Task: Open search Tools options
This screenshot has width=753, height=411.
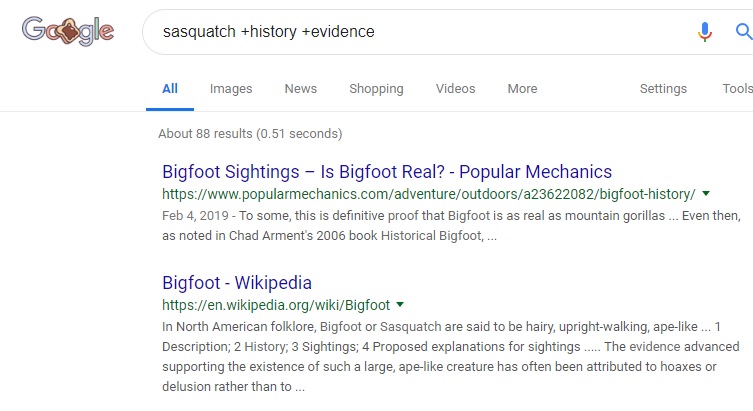Action: 737,89
